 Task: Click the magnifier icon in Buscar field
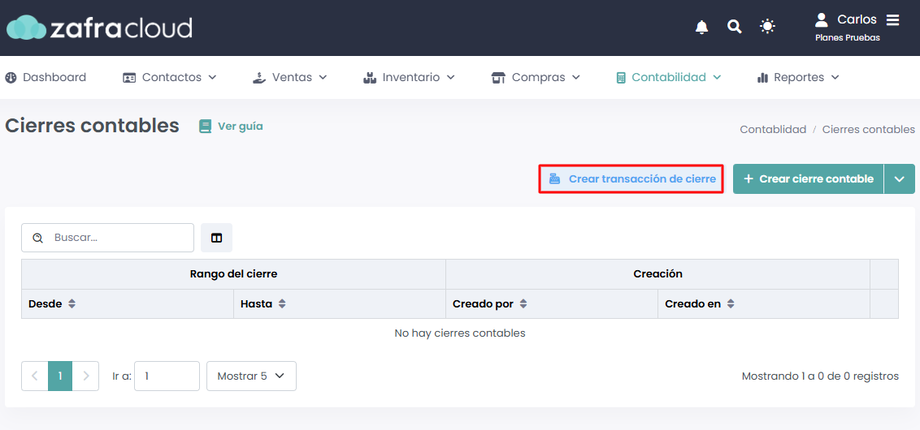coord(38,238)
